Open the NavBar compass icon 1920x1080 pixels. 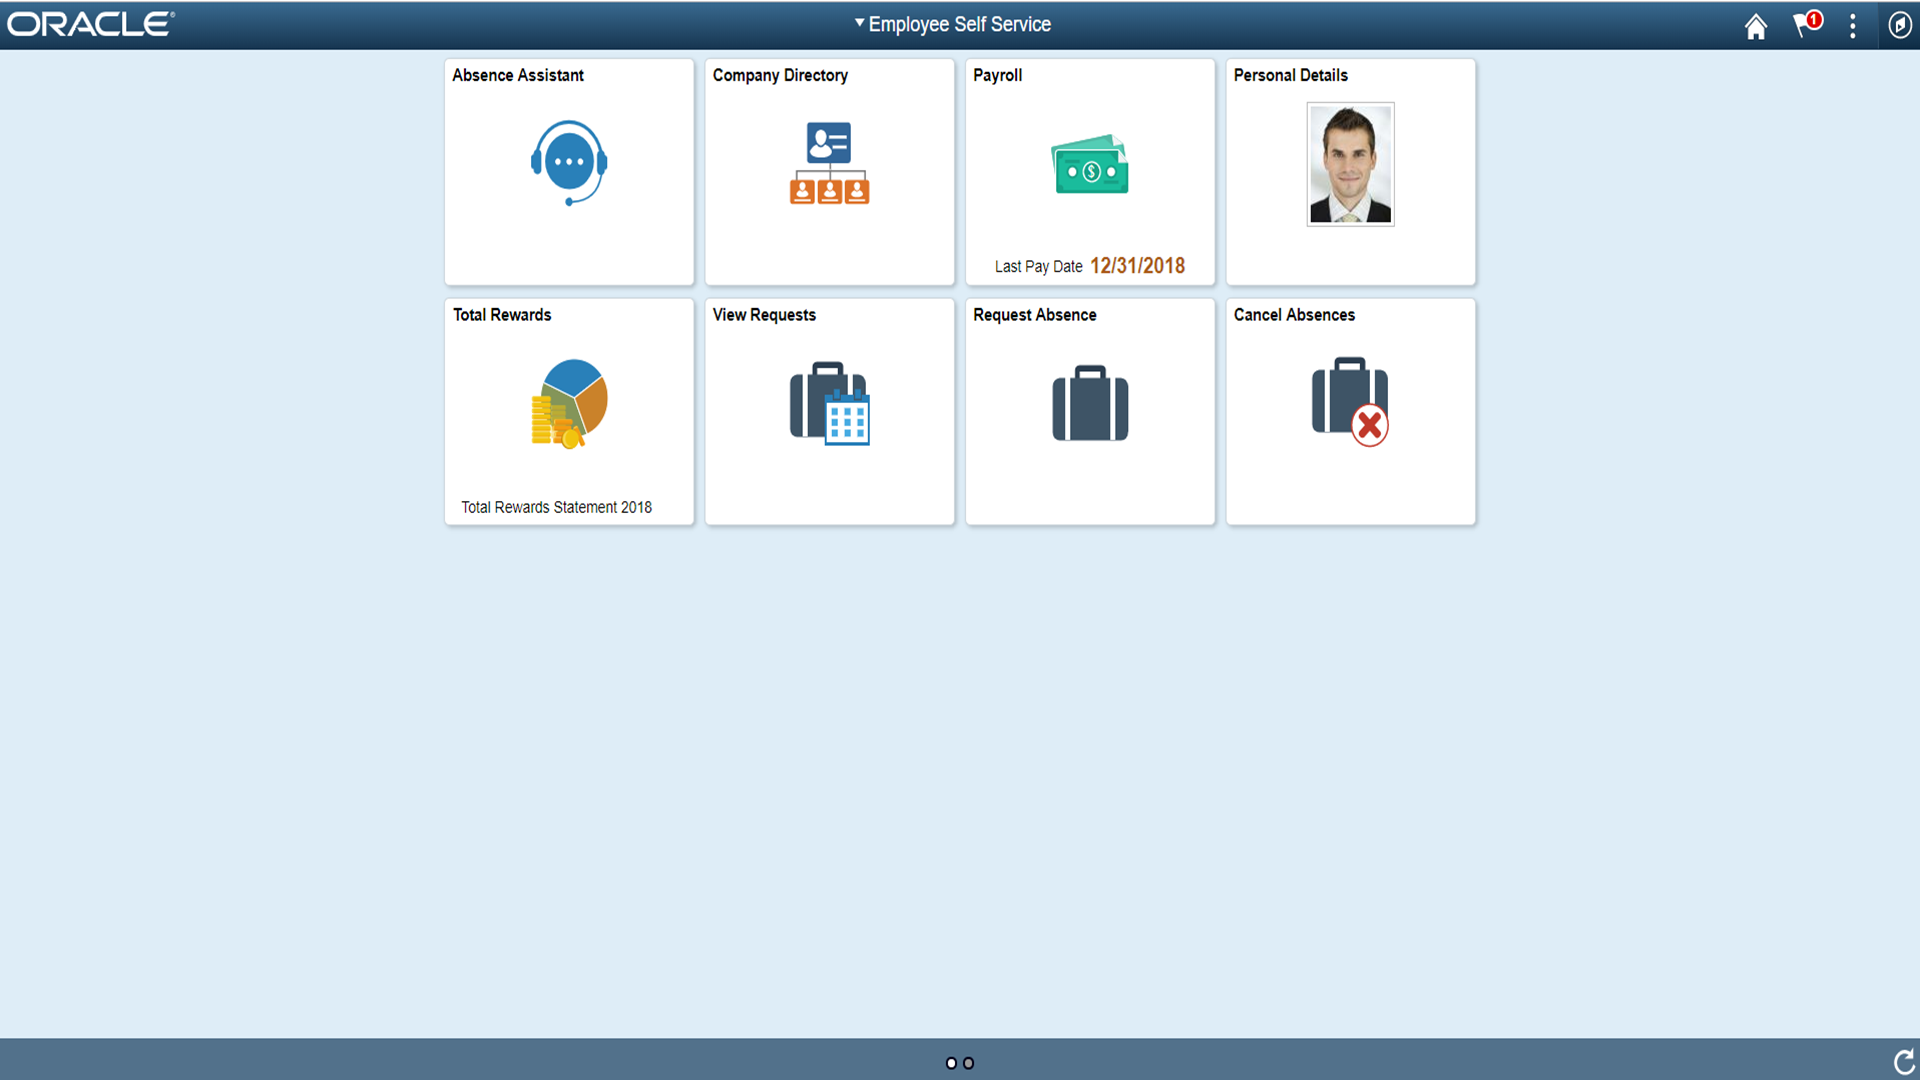click(x=1900, y=25)
